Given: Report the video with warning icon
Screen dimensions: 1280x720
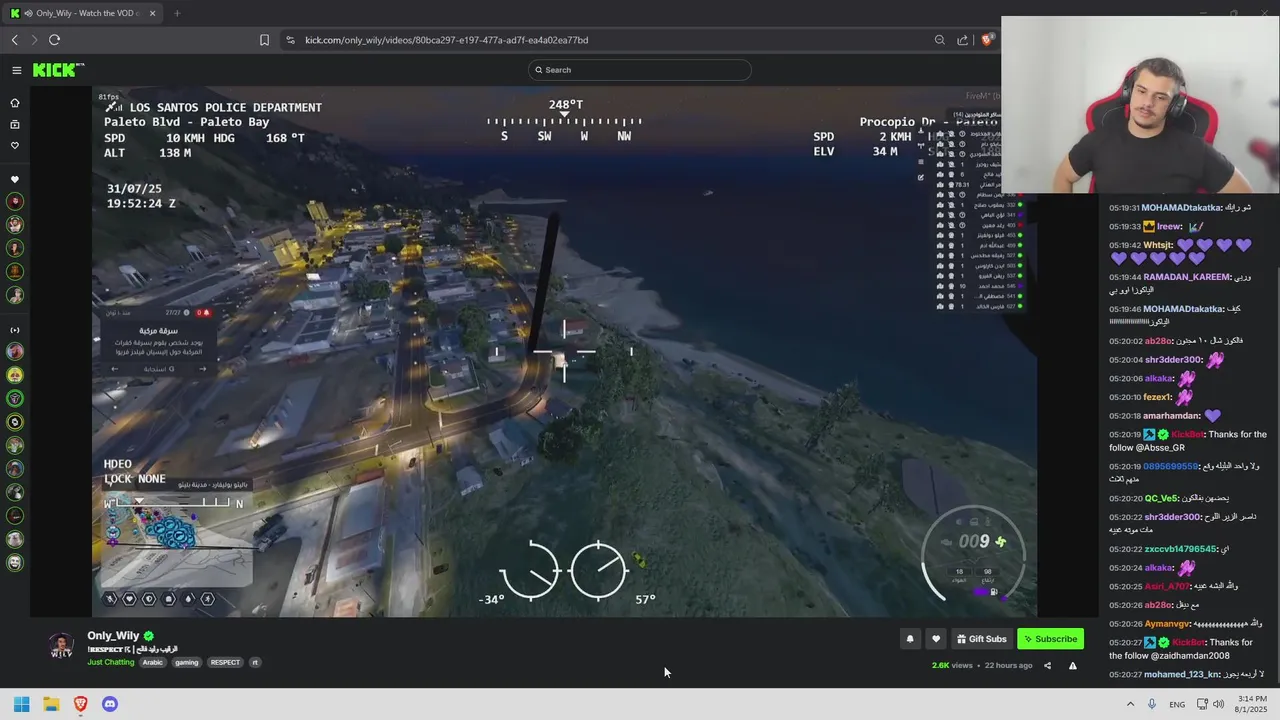Looking at the screenshot, I should click(1073, 666).
